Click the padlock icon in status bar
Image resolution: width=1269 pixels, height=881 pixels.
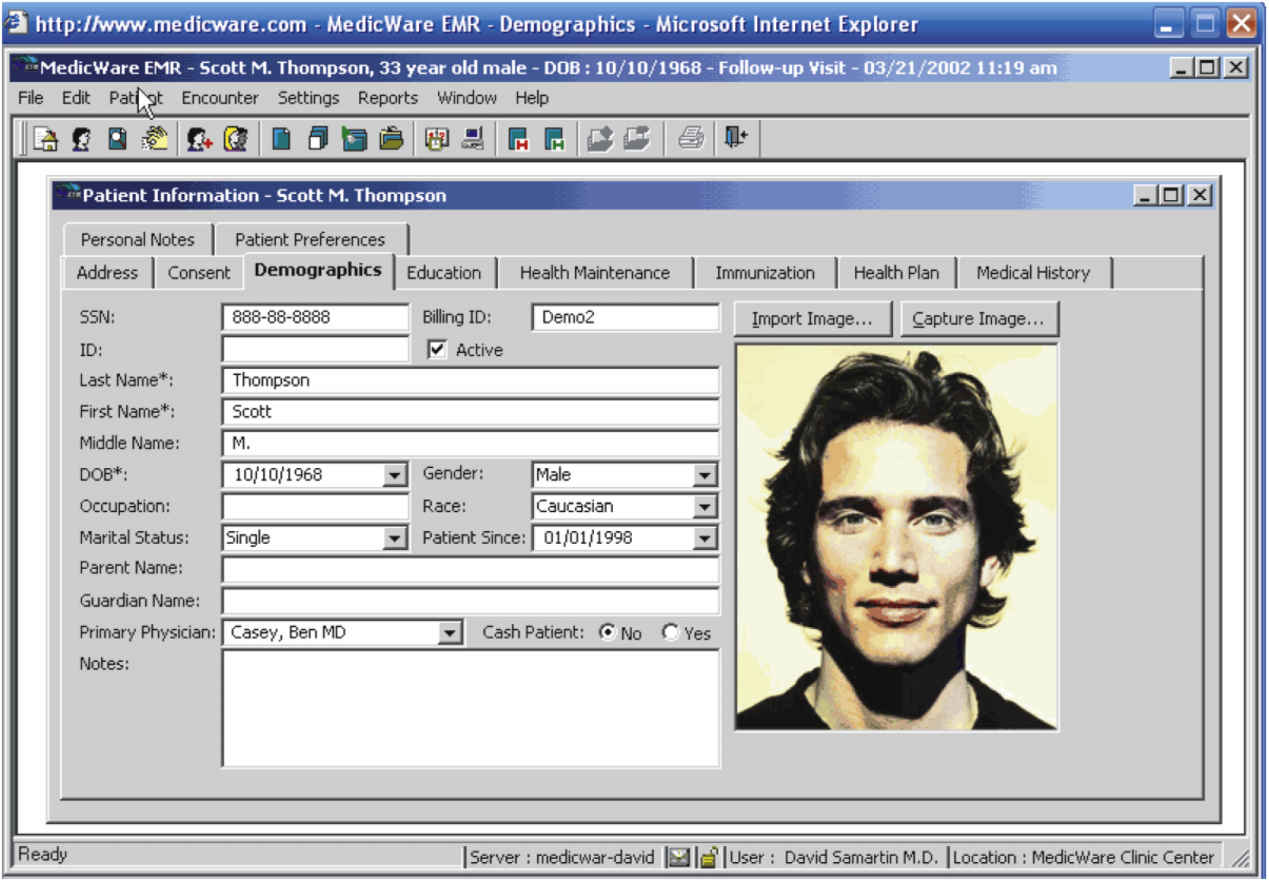point(708,857)
